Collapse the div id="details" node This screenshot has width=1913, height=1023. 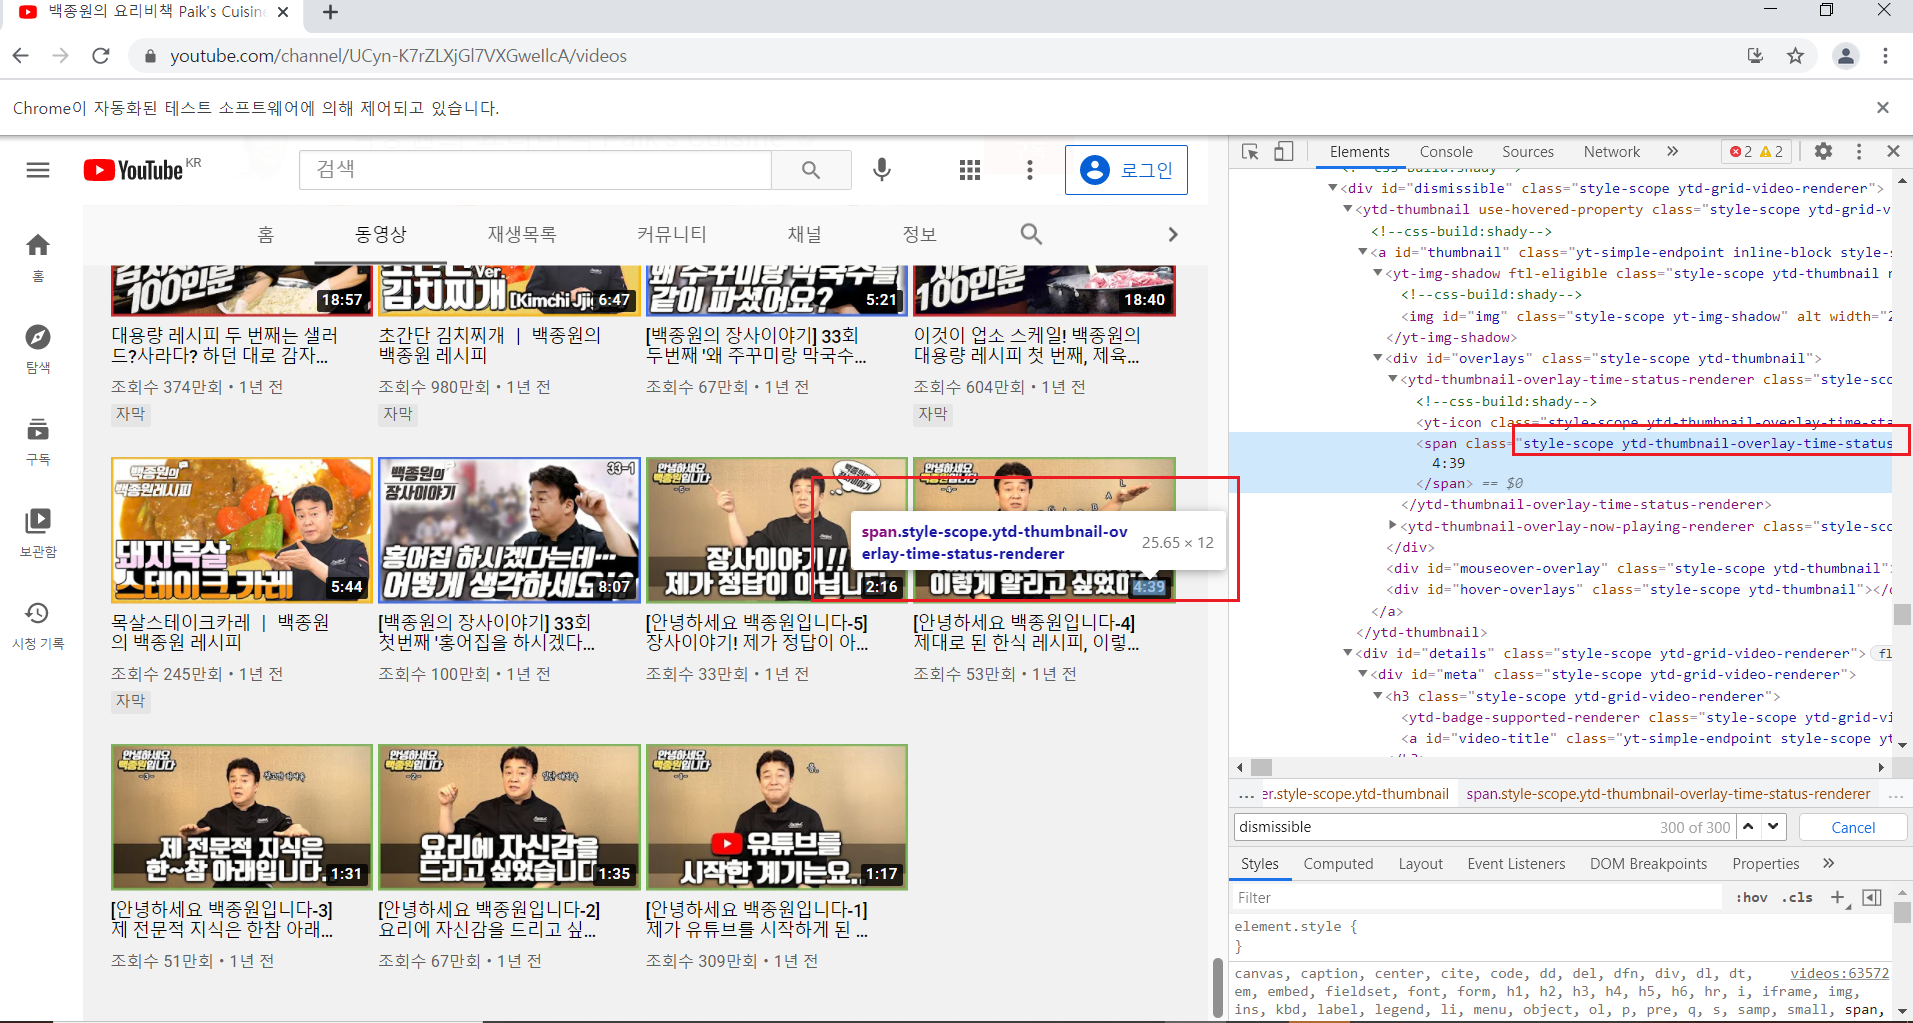(x=1348, y=653)
